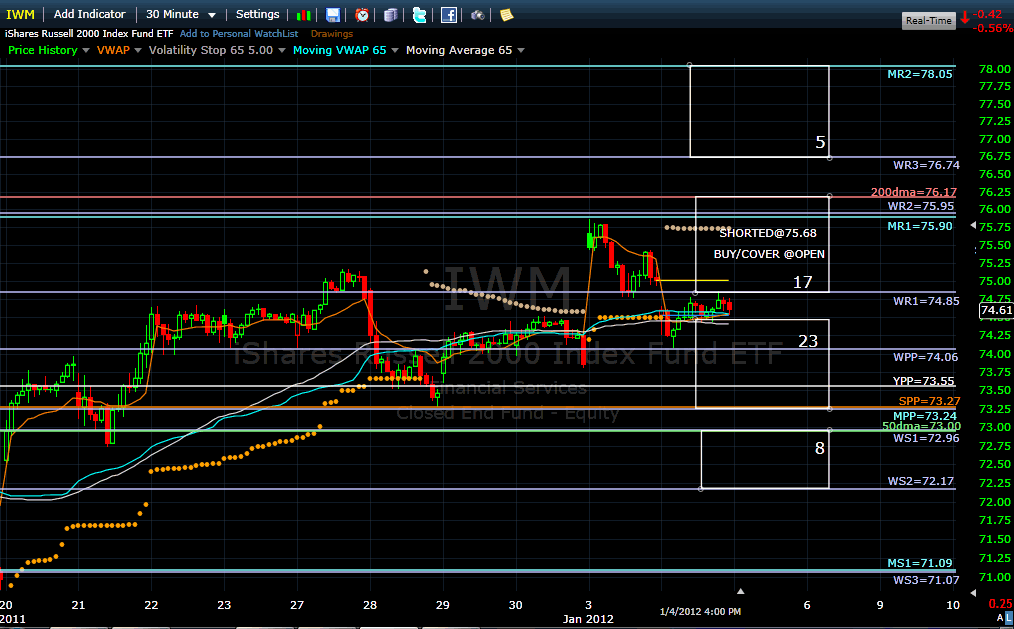Viewport: 1014px width, 629px height.
Task: Click the current price tag 74.61
Action: click(x=996, y=311)
